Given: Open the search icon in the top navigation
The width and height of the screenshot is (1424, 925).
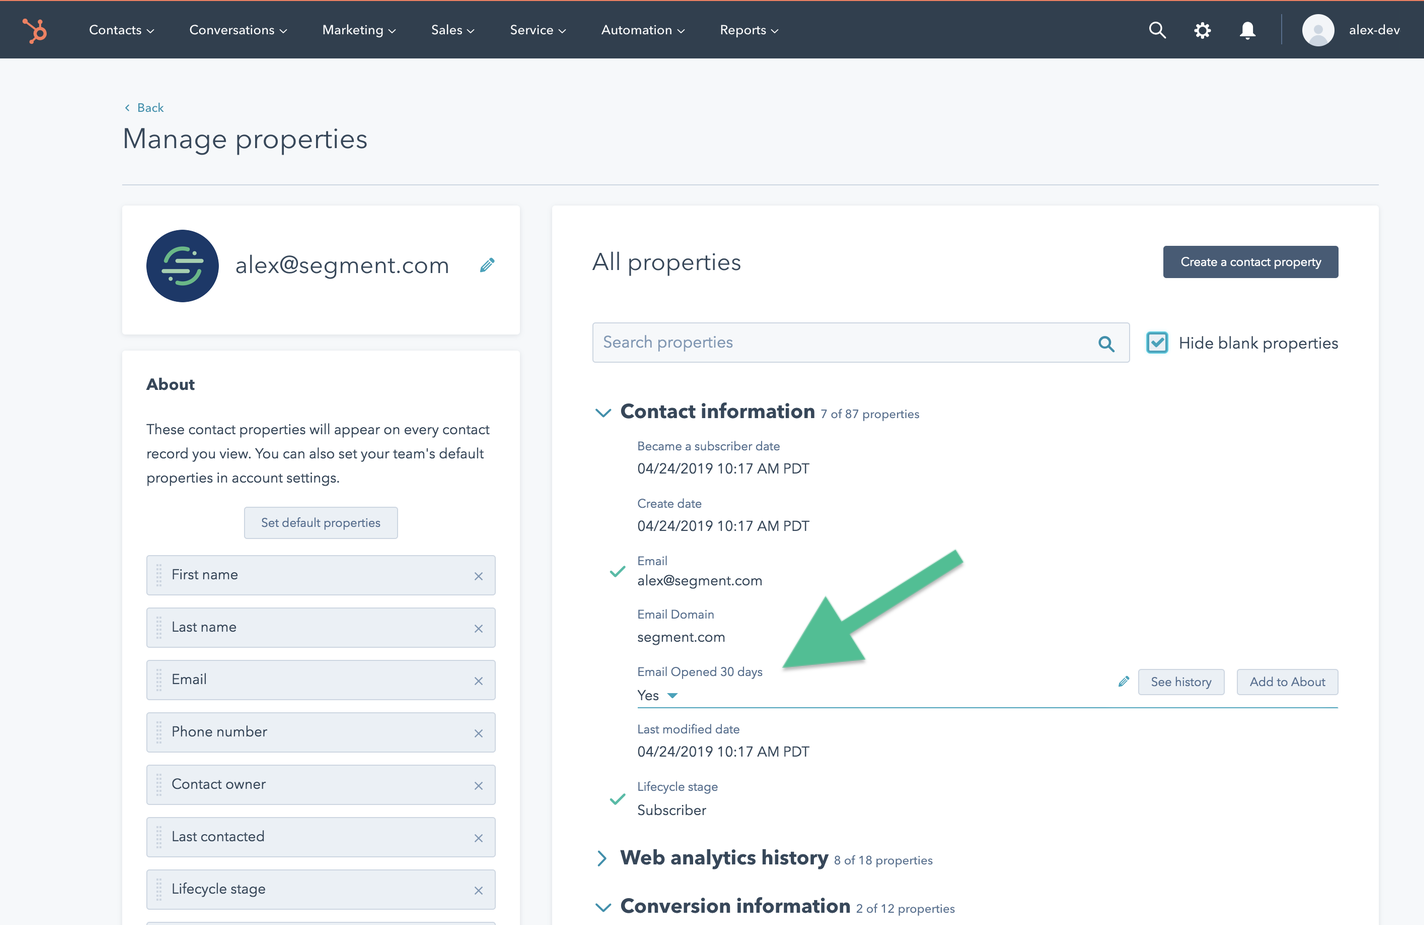Looking at the screenshot, I should pos(1157,30).
